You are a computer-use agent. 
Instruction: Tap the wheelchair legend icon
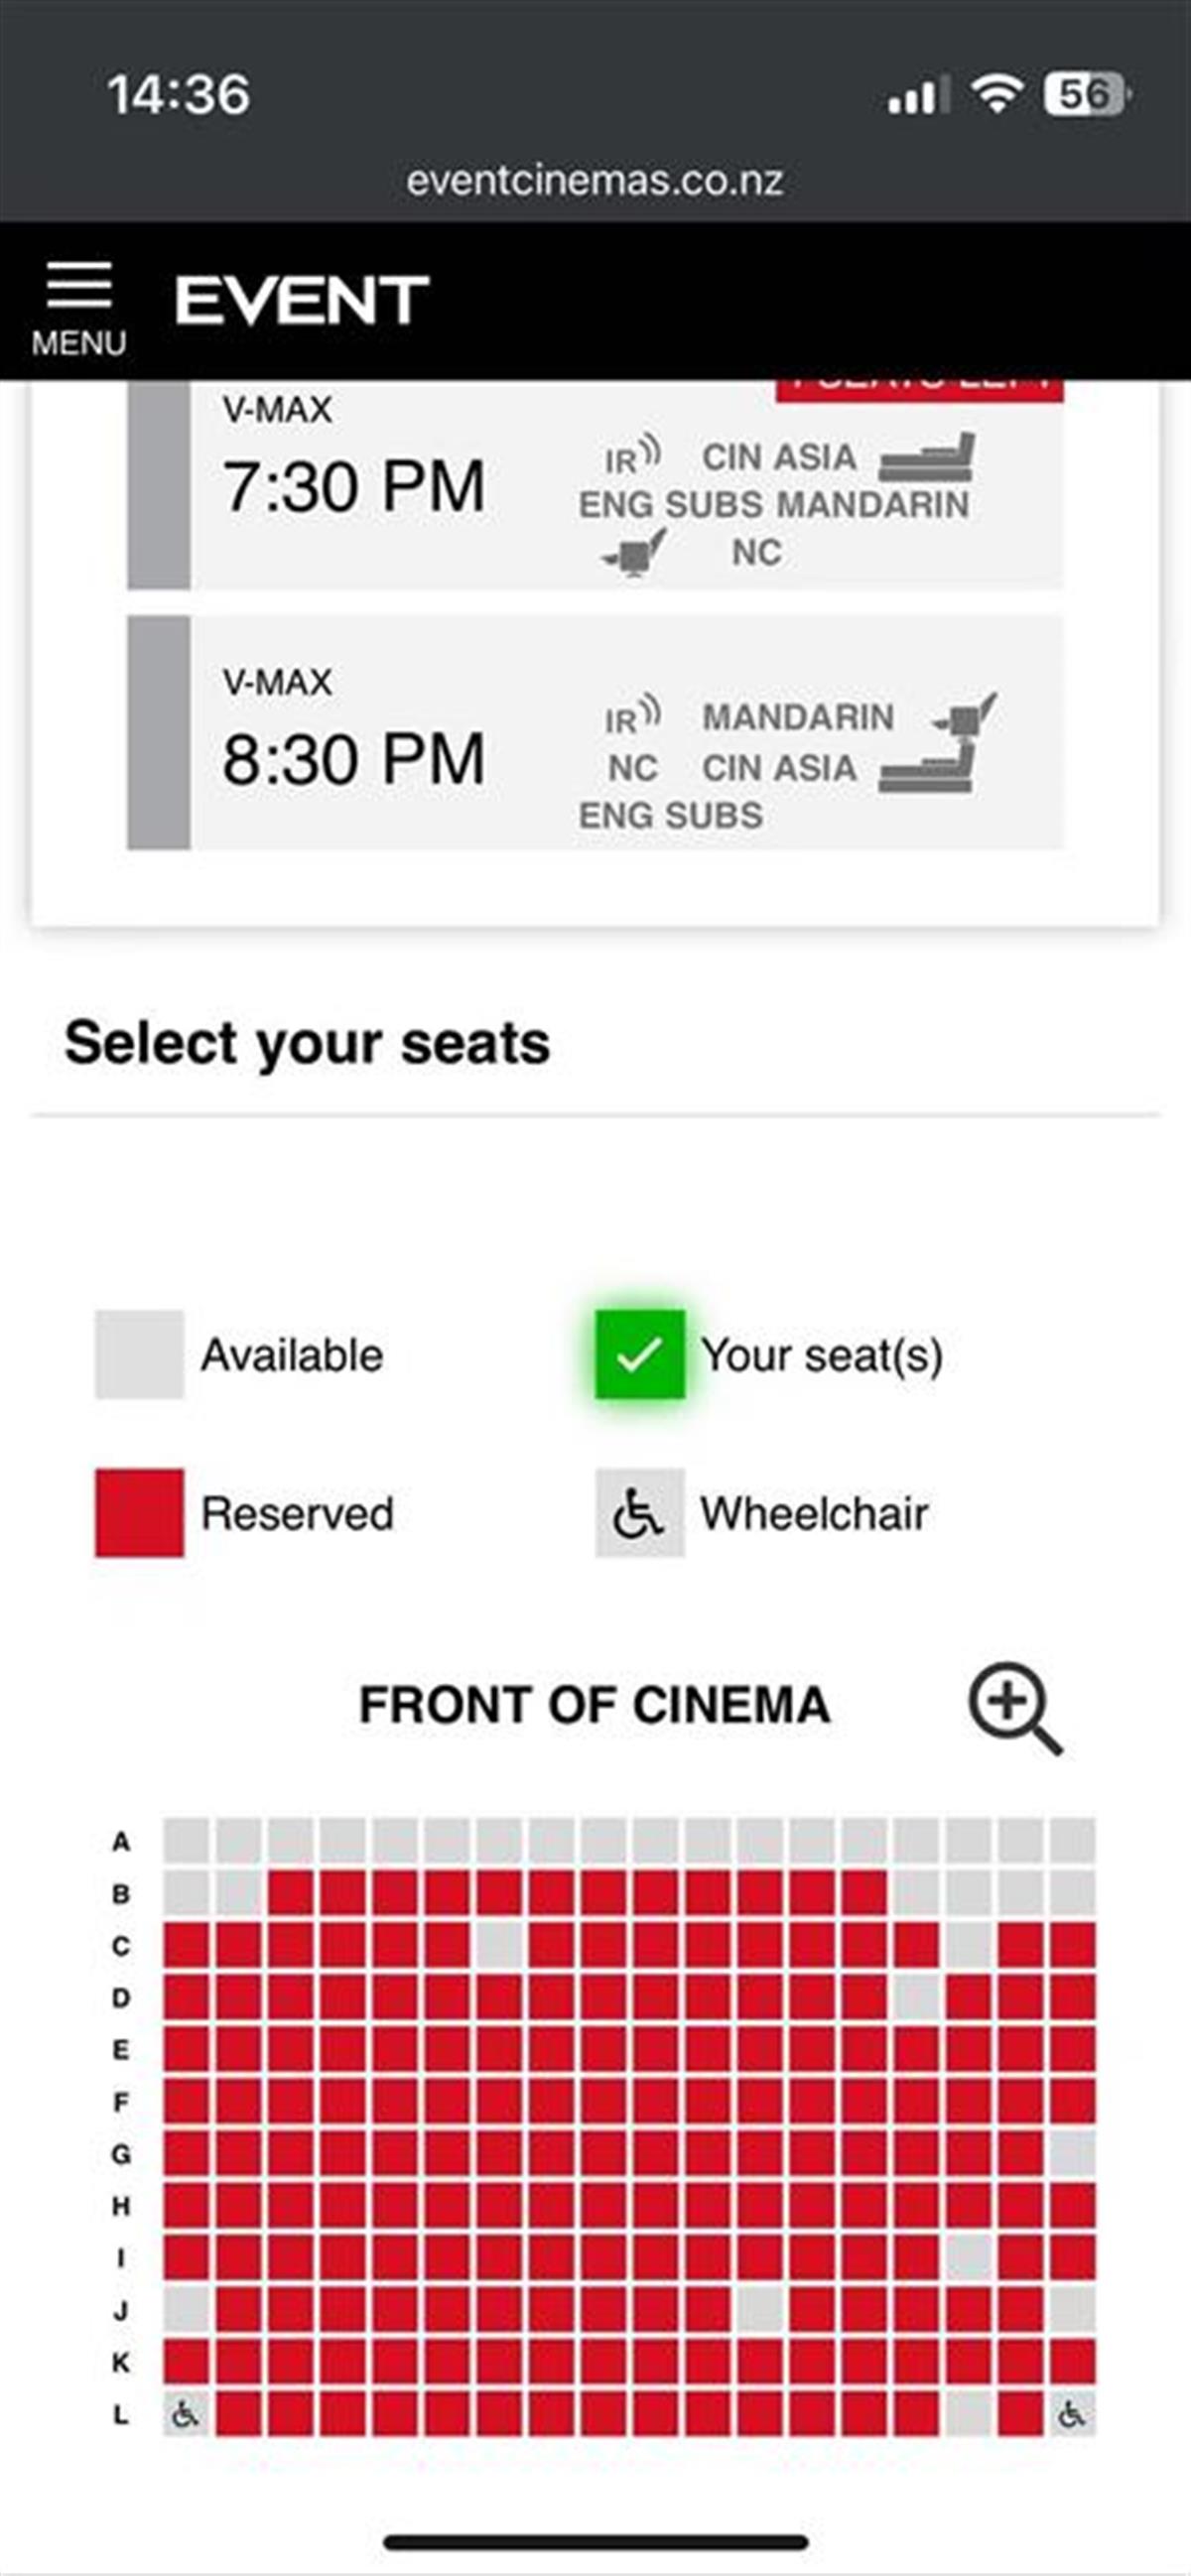(640, 1513)
